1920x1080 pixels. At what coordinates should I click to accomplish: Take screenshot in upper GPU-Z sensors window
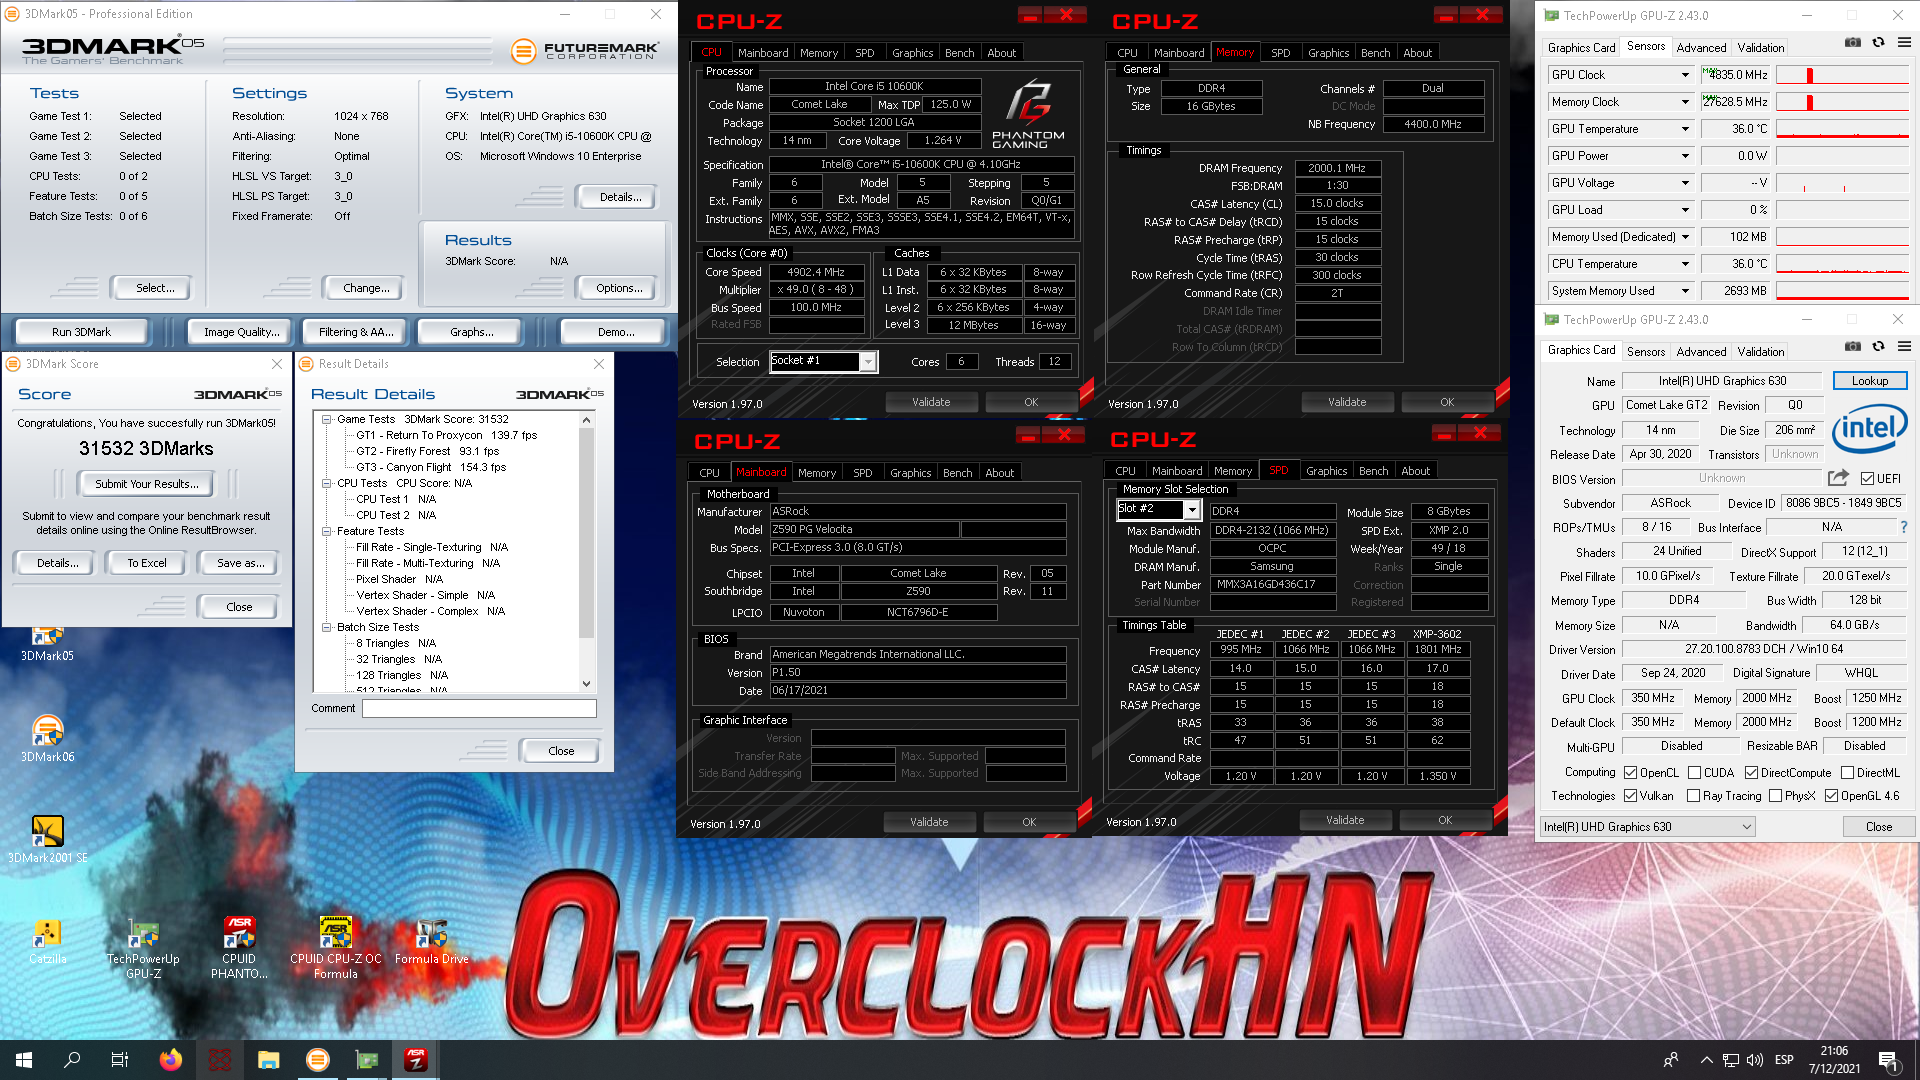1853,43
